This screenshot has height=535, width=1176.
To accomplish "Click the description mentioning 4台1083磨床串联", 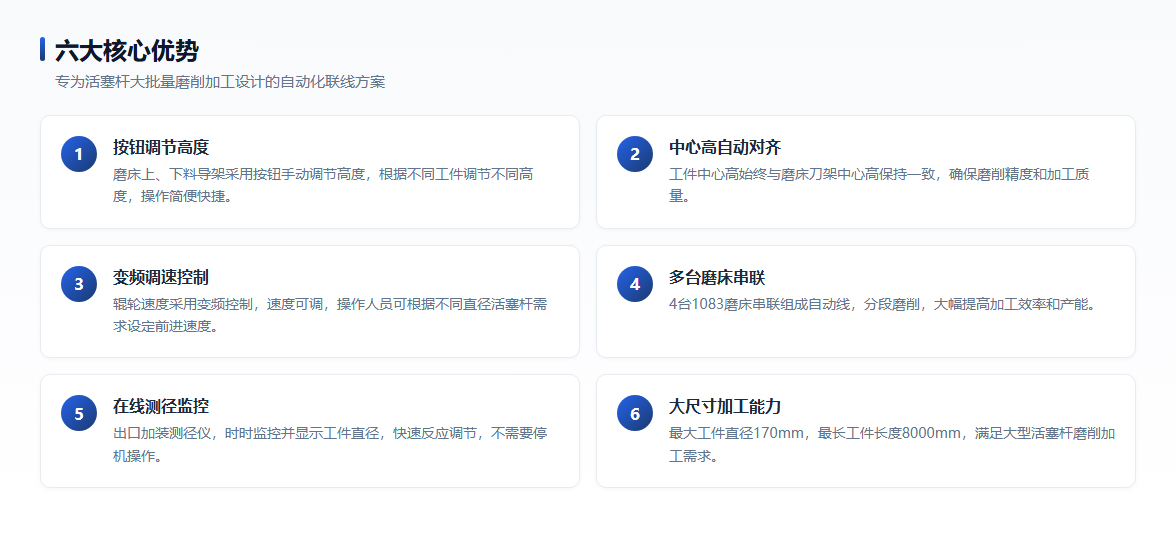I will point(883,305).
